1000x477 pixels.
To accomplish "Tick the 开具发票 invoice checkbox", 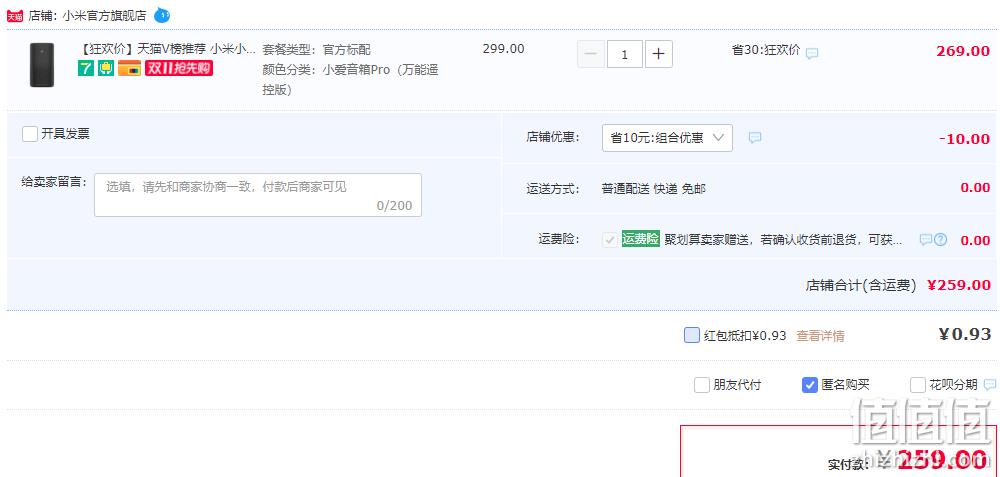I will (30, 134).
